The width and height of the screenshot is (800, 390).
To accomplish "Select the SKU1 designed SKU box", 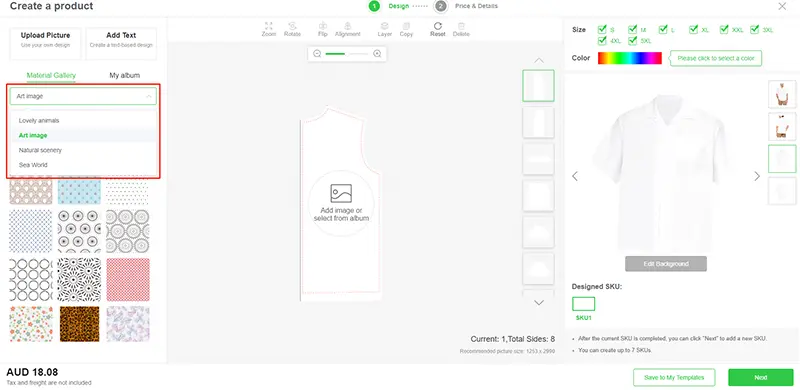I will click(x=583, y=304).
